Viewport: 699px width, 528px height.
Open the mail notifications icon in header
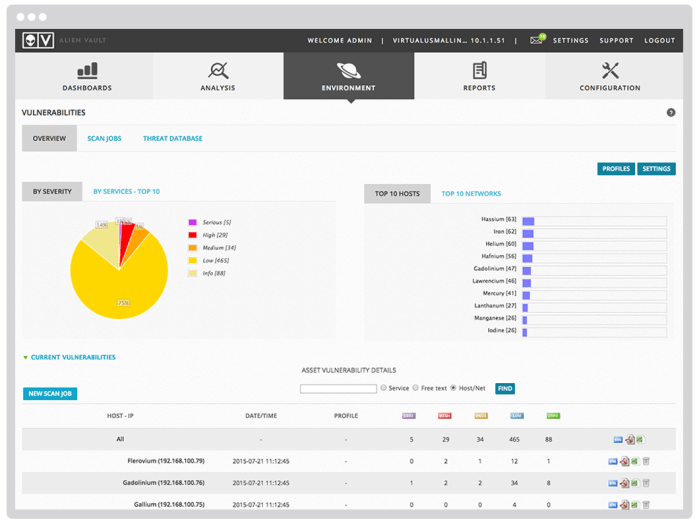[x=537, y=40]
